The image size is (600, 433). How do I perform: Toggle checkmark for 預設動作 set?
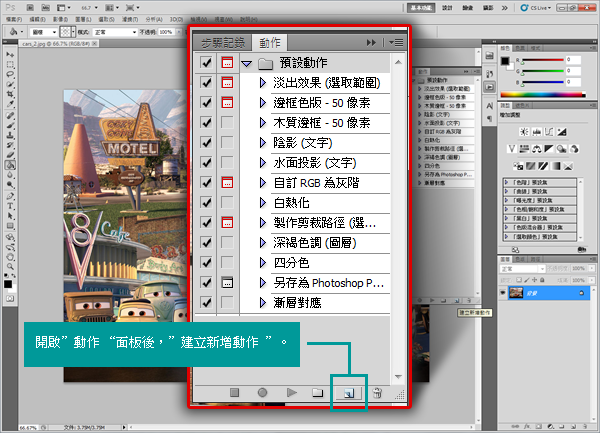[x=206, y=62]
